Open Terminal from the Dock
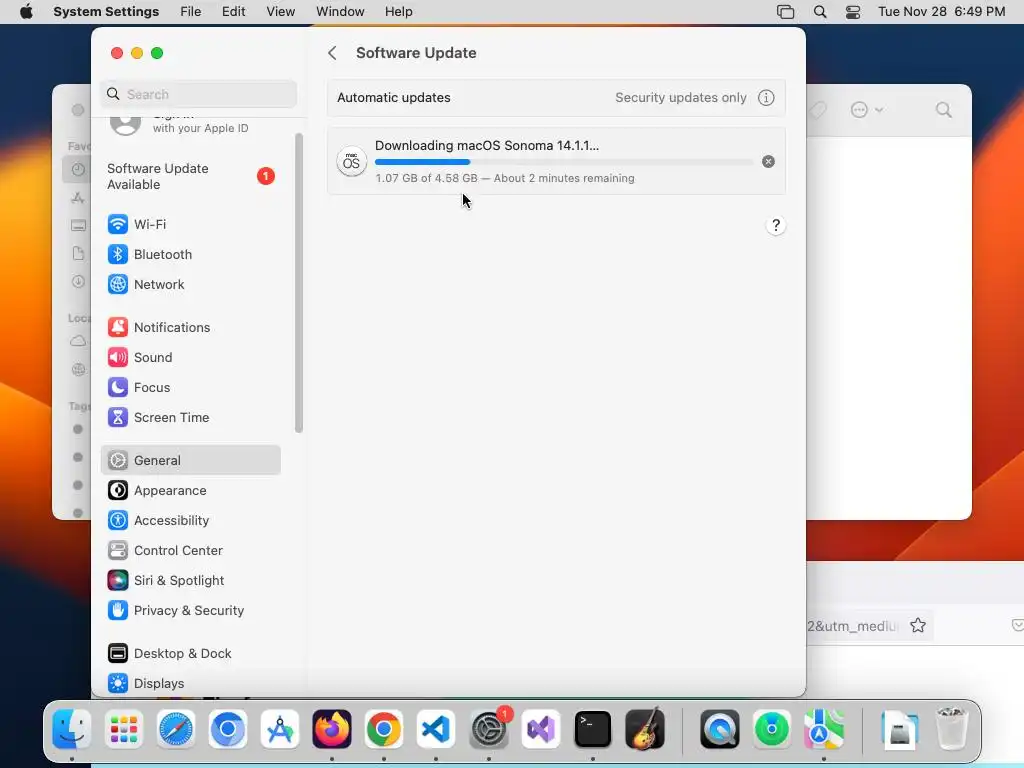The width and height of the screenshot is (1024, 768). coord(593,729)
